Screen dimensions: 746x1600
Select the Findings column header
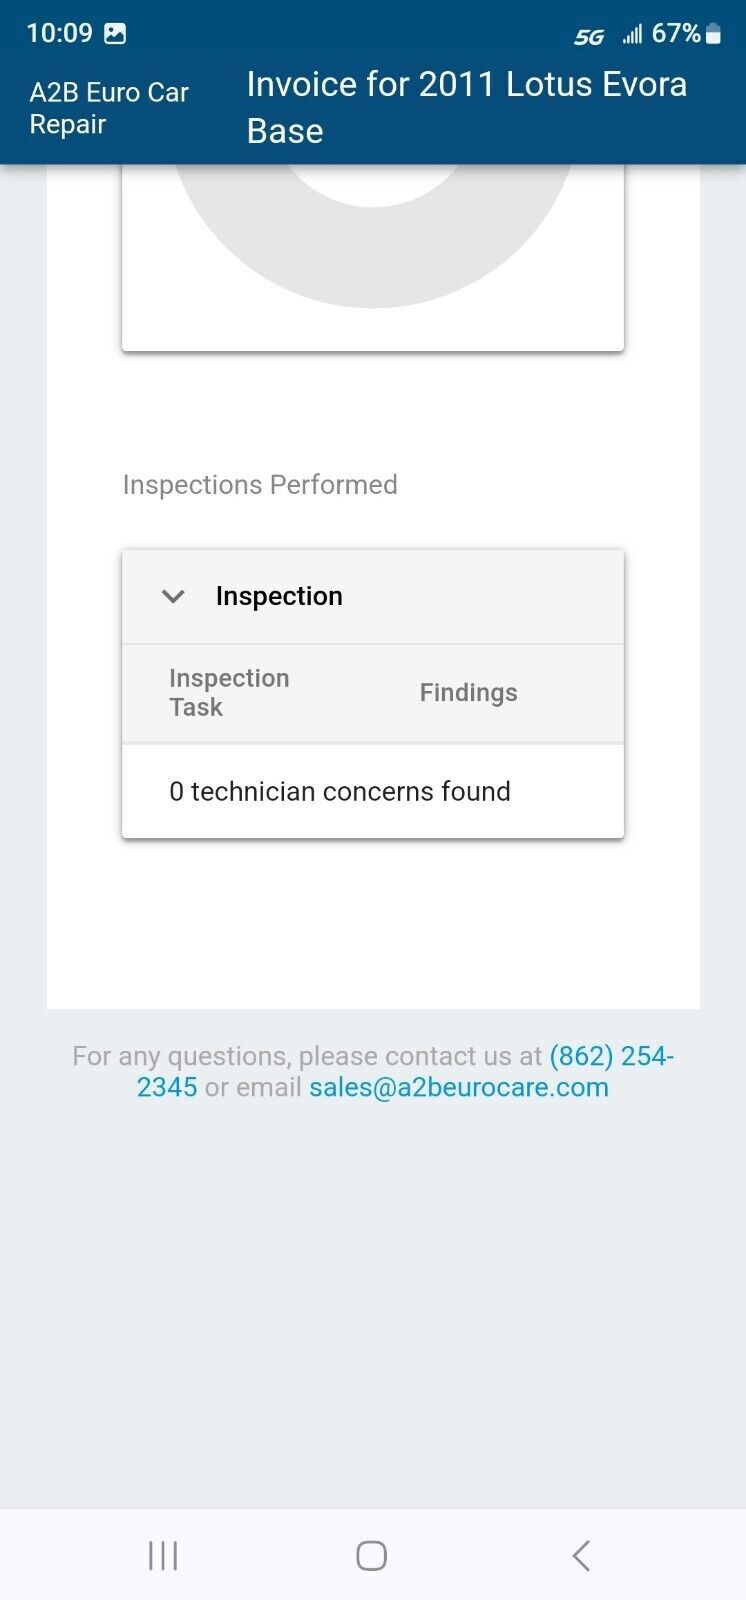click(x=468, y=693)
